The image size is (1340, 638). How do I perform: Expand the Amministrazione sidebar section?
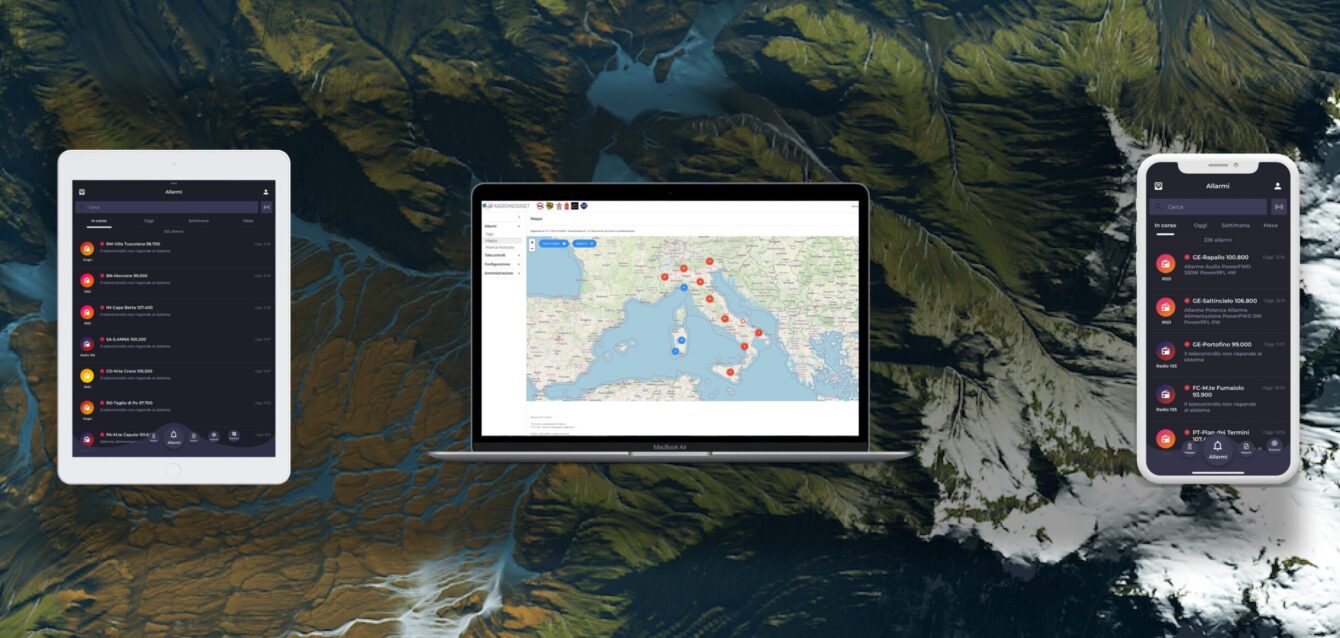[x=501, y=273]
